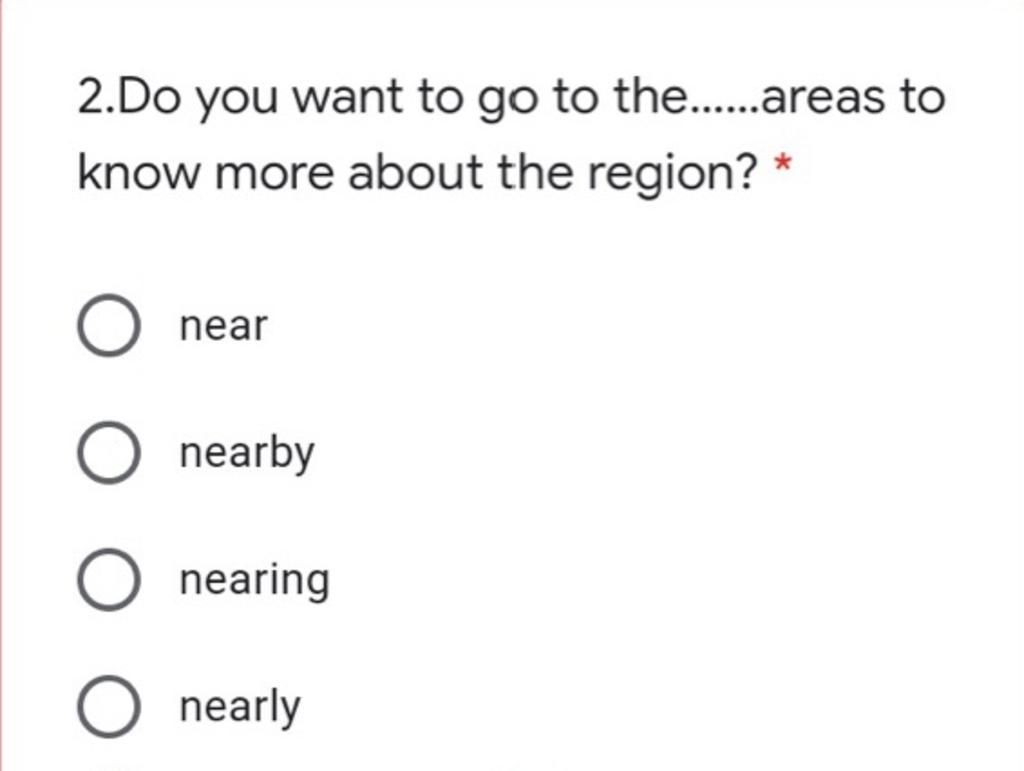
Task: Pick the 'nearing' radio button
Action: click(107, 580)
